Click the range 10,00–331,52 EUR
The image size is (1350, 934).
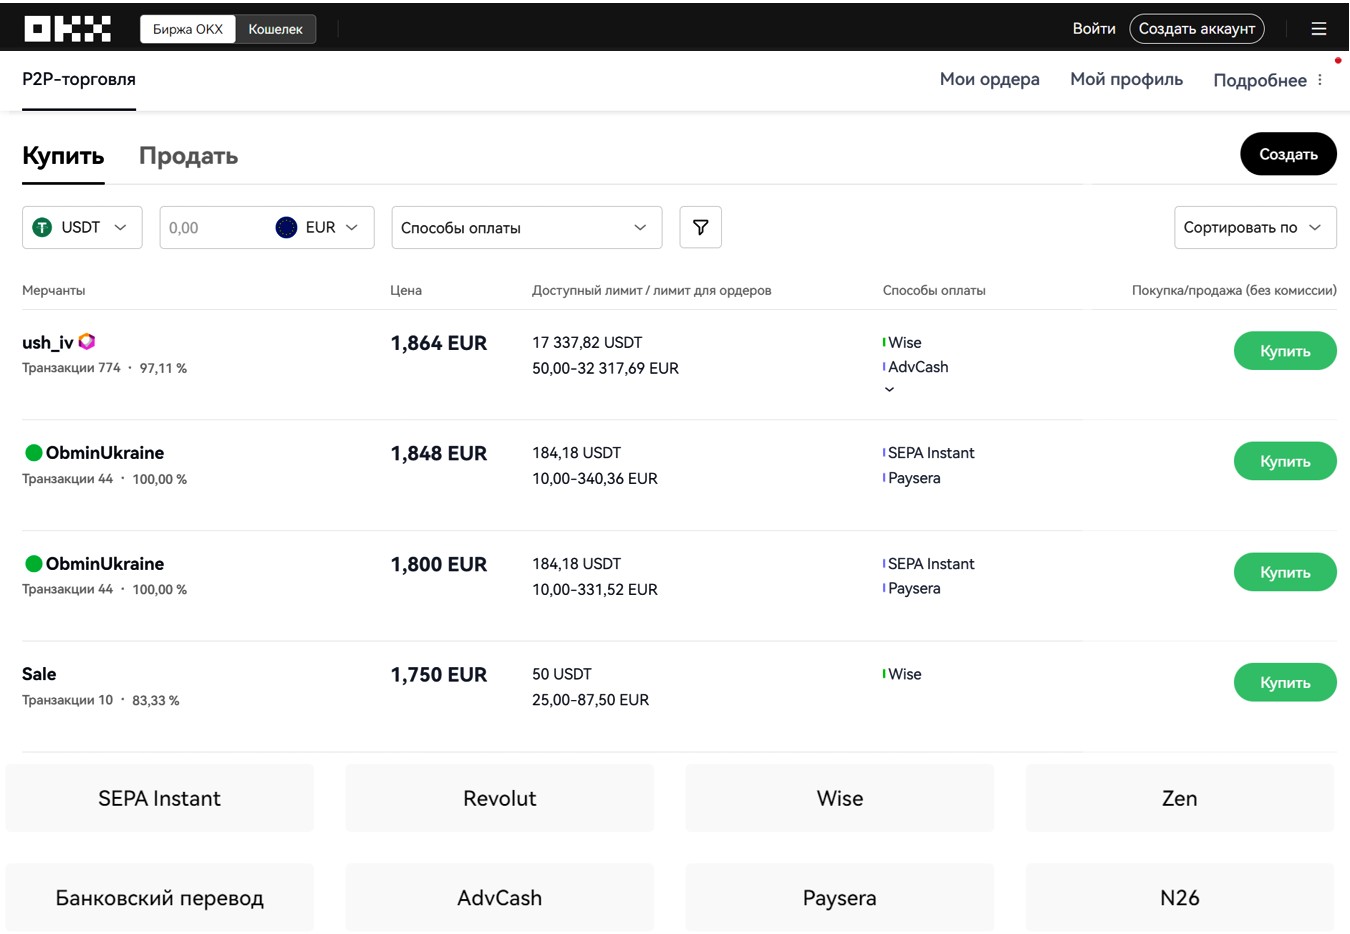point(595,589)
